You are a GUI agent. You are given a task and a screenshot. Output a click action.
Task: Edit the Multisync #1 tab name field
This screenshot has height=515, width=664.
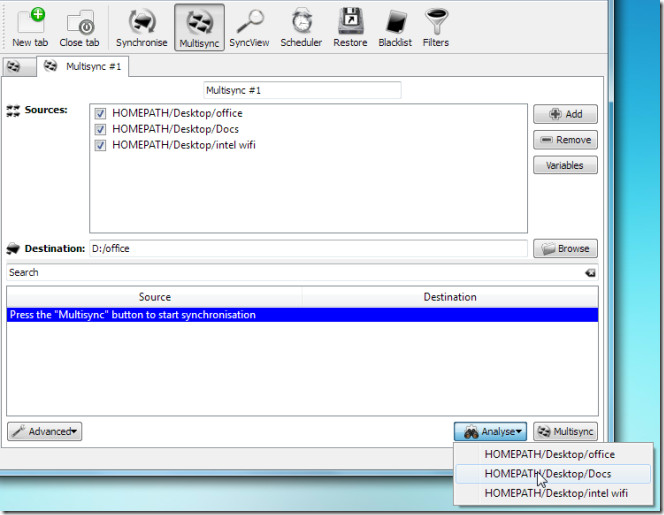[x=302, y=90]
